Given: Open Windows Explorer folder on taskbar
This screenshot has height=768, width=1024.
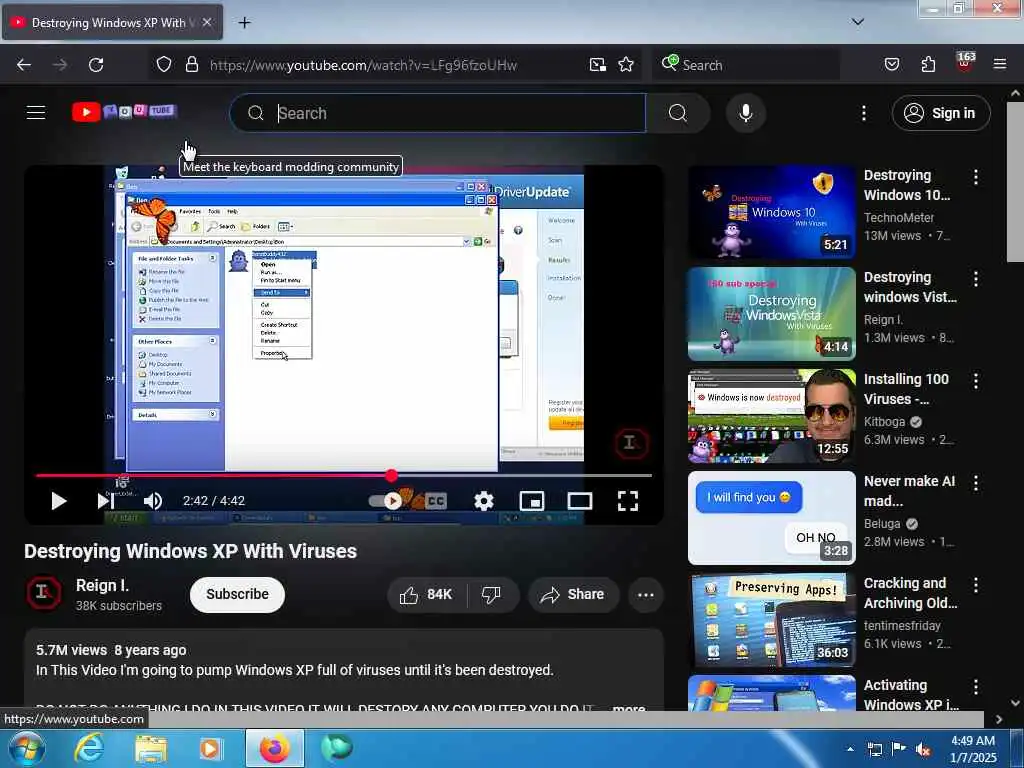Looking at the screenshot, I should pos(151,748).
